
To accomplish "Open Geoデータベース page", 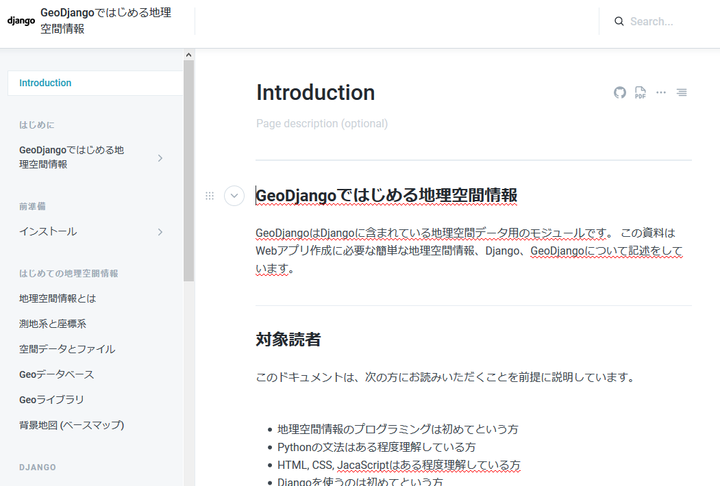I will (56, 374).
